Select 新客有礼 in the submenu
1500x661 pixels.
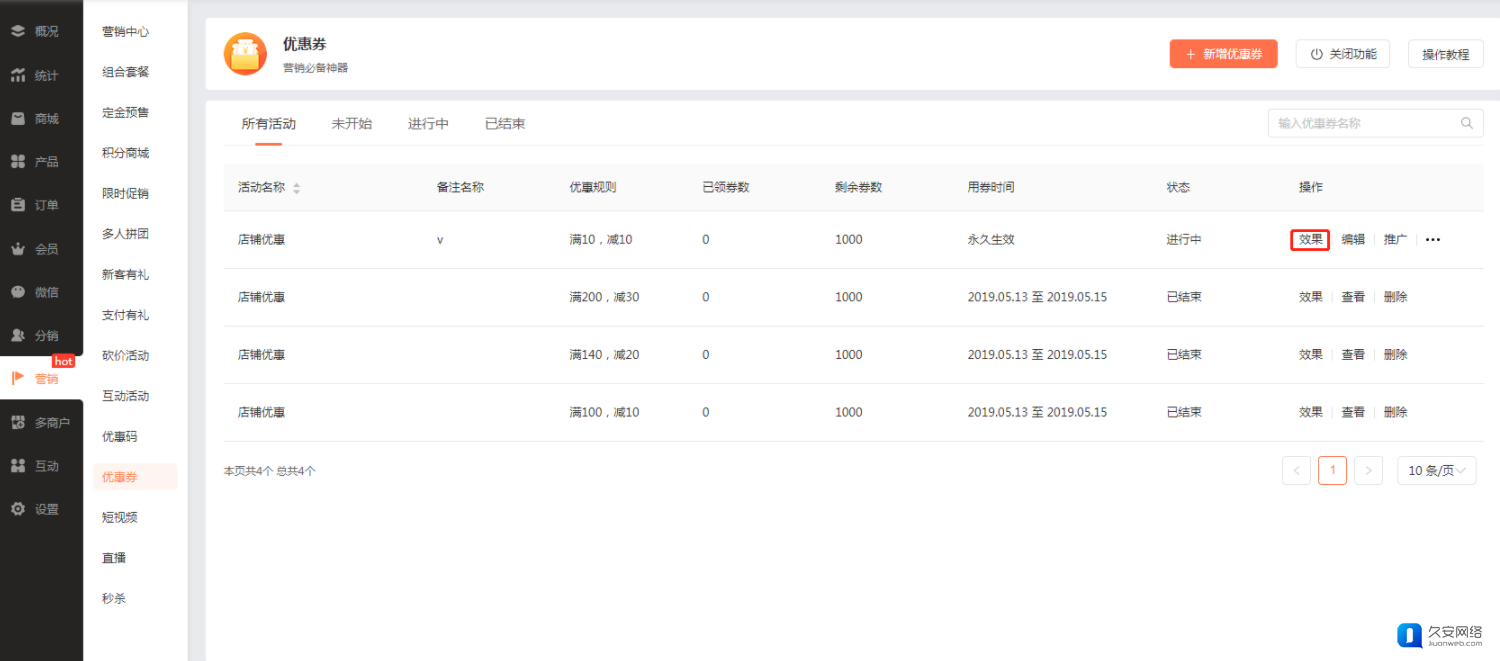pos(126,275)
